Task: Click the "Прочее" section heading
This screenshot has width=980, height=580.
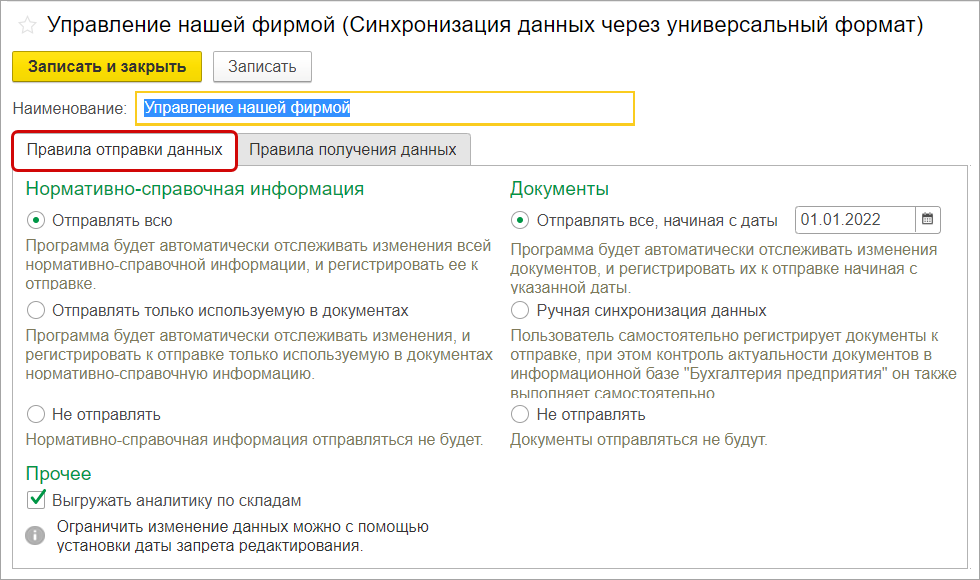Action: point(59,473)
